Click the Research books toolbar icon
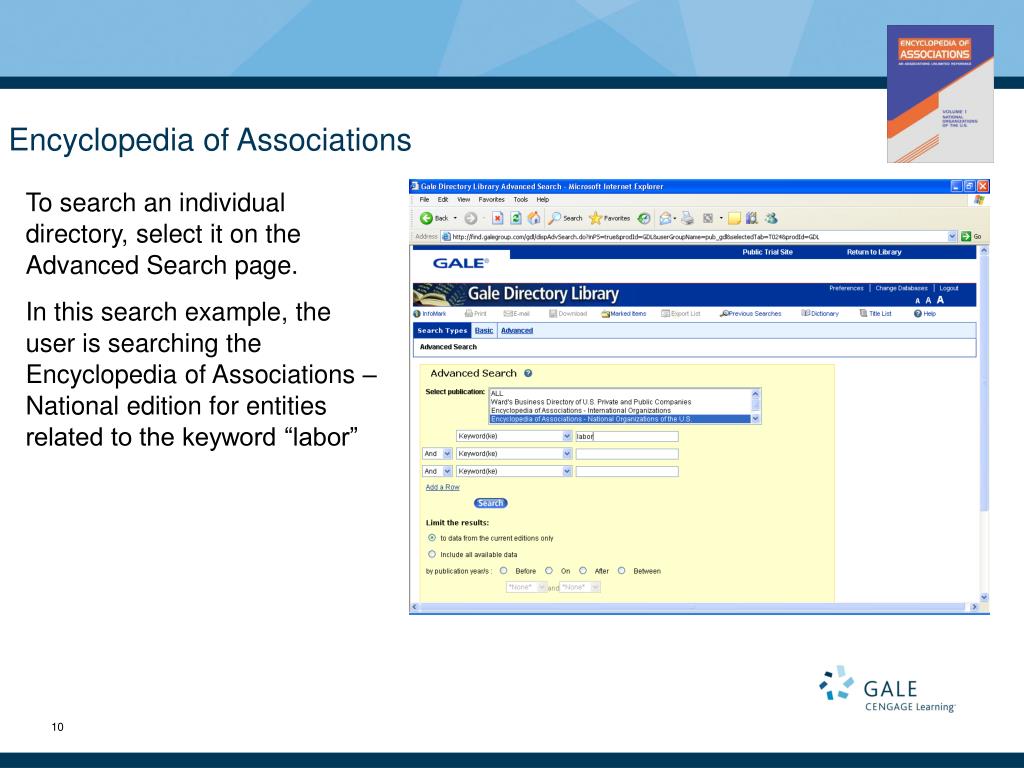1024x768 pixels. (x=752, y=218)
